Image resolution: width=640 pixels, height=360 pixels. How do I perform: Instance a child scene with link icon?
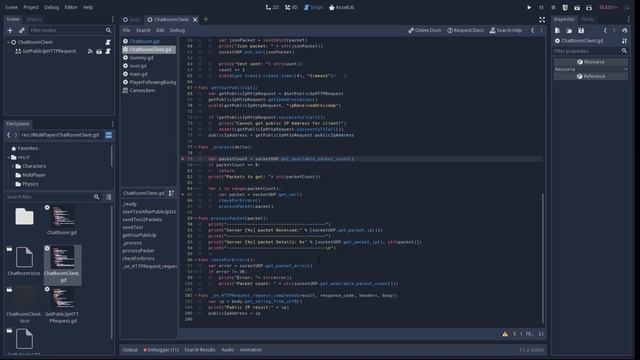tap(22, 30)
